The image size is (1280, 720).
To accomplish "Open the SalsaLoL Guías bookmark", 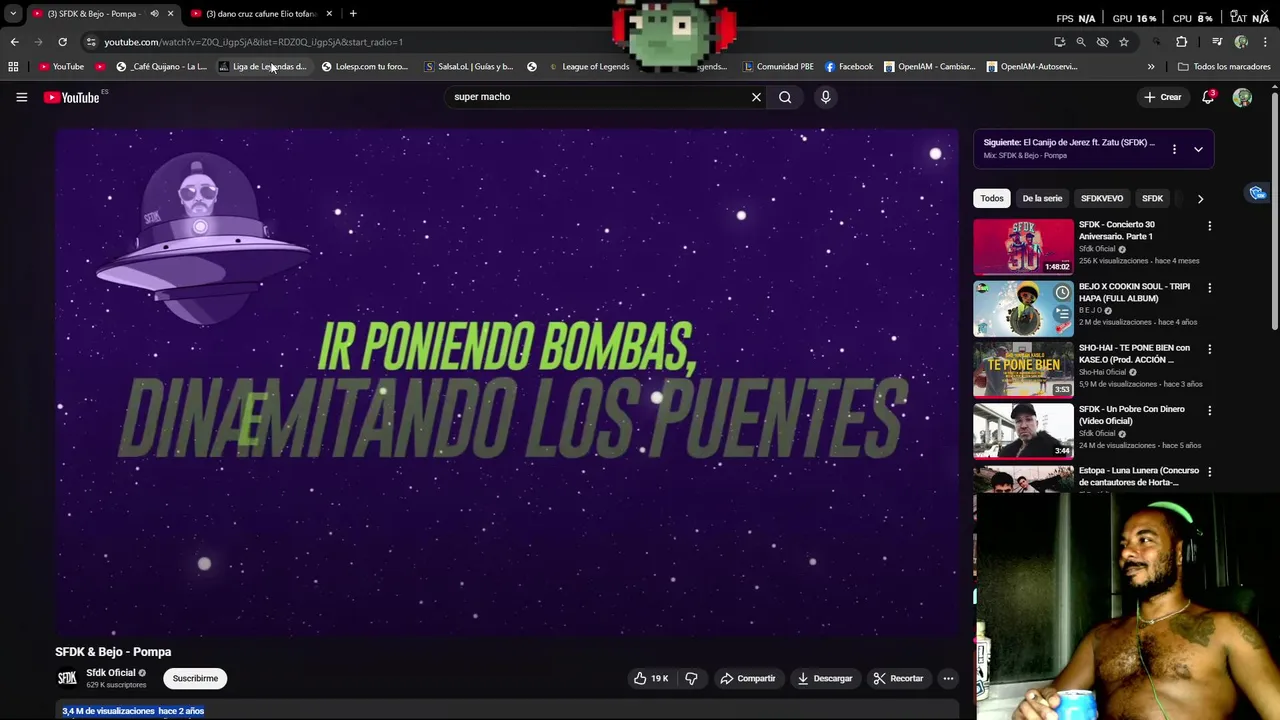I will [x=469, y=67].
